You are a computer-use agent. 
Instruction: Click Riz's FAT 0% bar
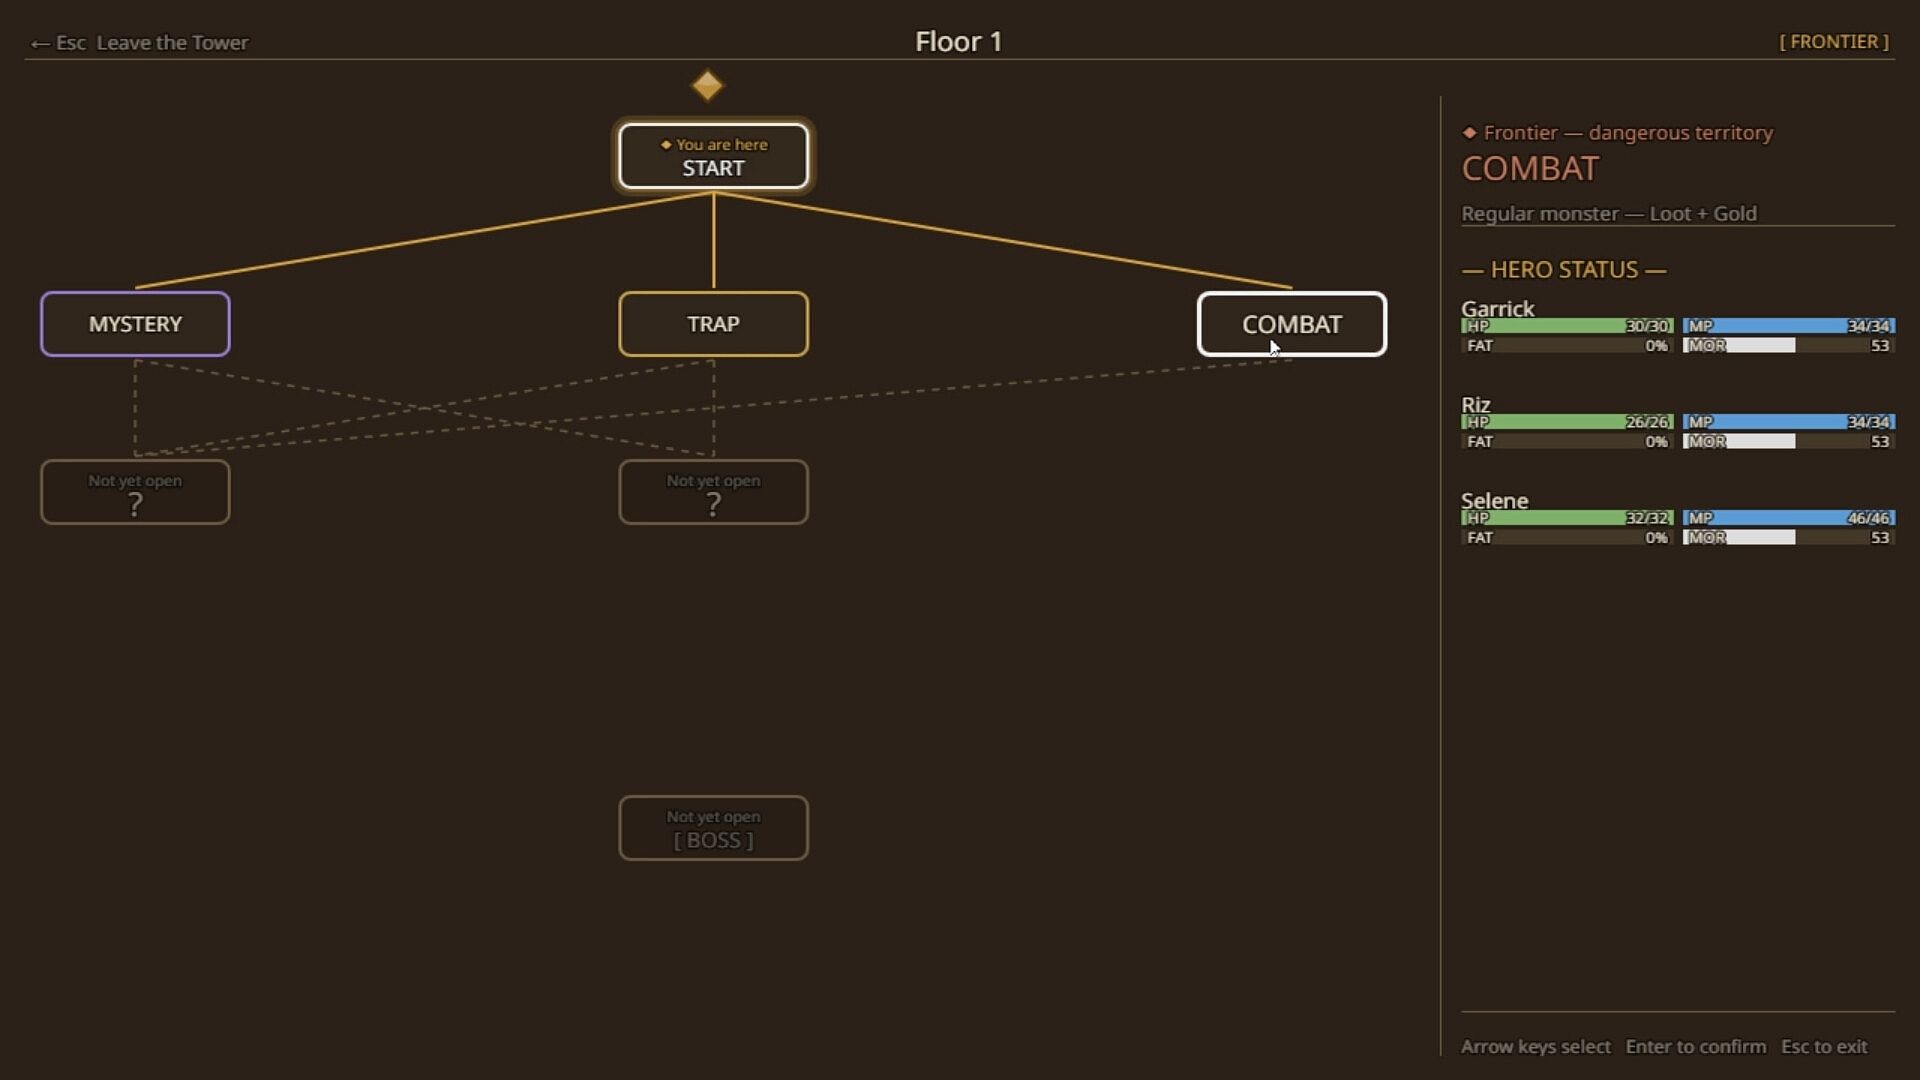tap(1567, 441)
